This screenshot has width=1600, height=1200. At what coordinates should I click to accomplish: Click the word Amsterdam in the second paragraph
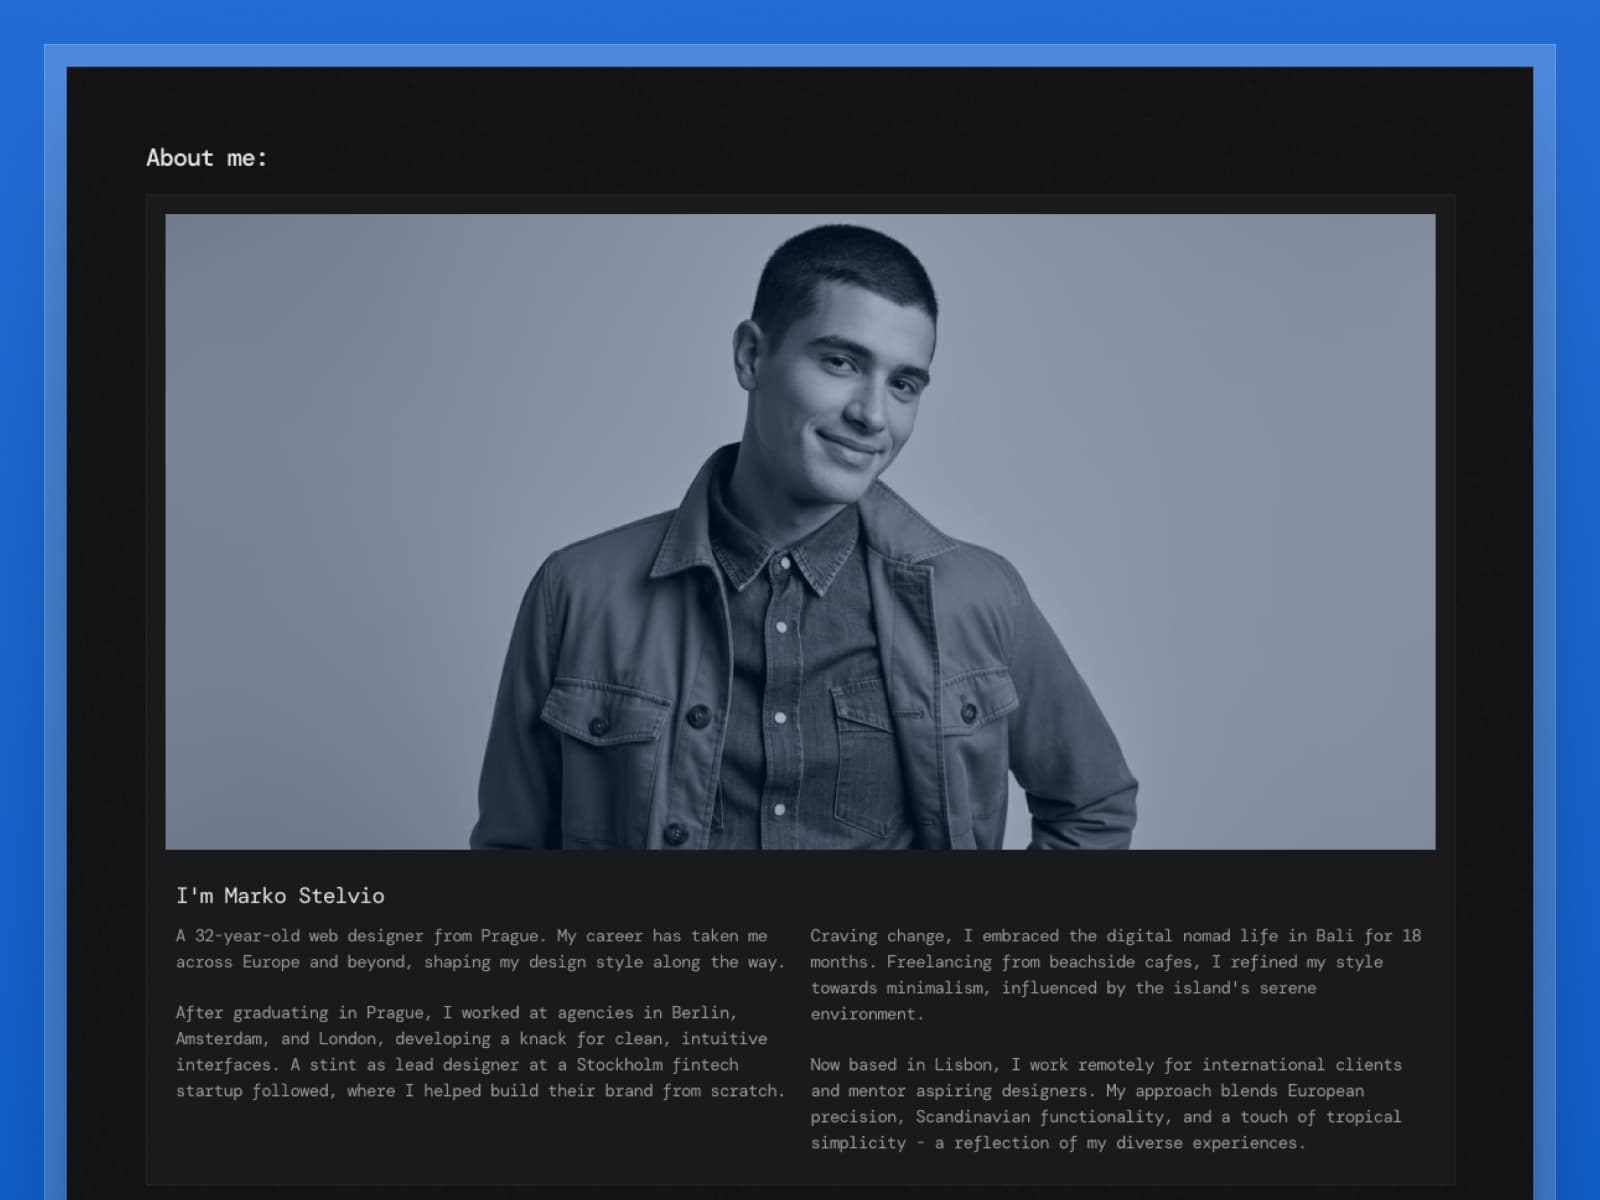pos(220,1038)
